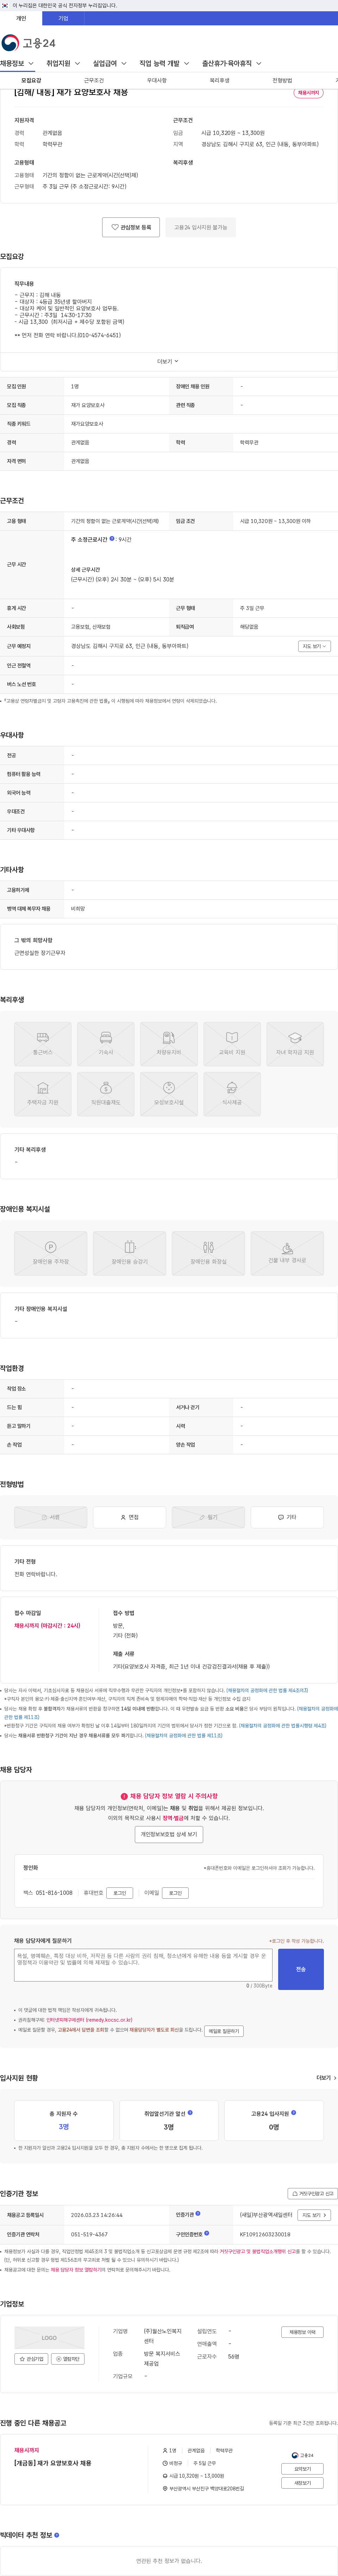
Task: Click the 장애인용 주차장 facility icon
Action: [51, 1253]
